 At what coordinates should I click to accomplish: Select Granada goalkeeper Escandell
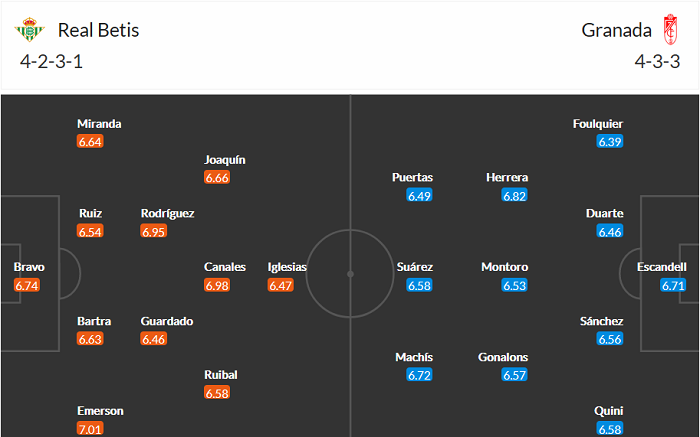click(662, 267)
